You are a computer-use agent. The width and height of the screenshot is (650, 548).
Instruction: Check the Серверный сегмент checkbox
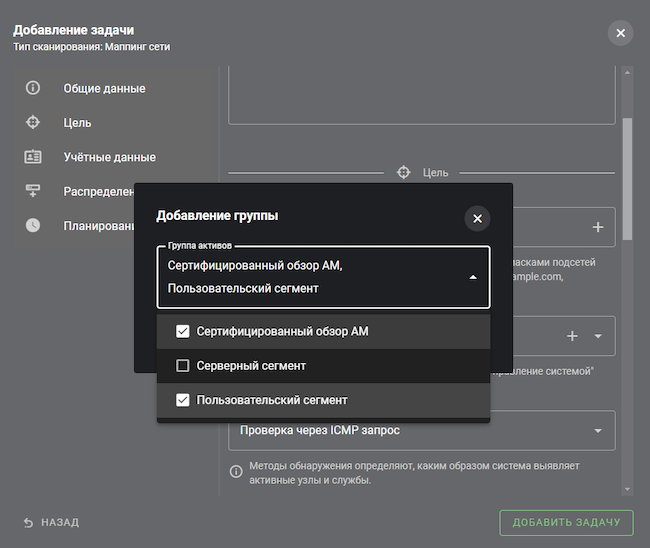point(183,366)
